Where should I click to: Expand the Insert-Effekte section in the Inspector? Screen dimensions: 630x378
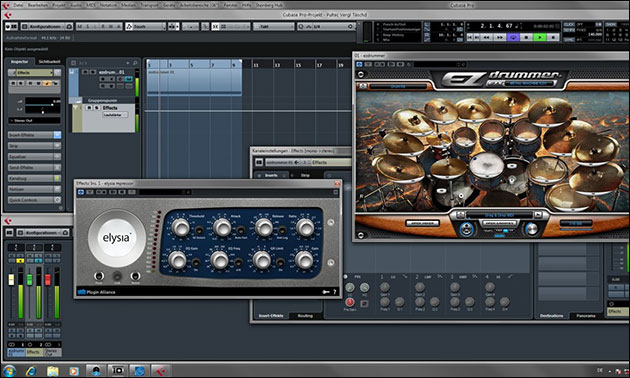pyautogui.click(x=34, y=135)
